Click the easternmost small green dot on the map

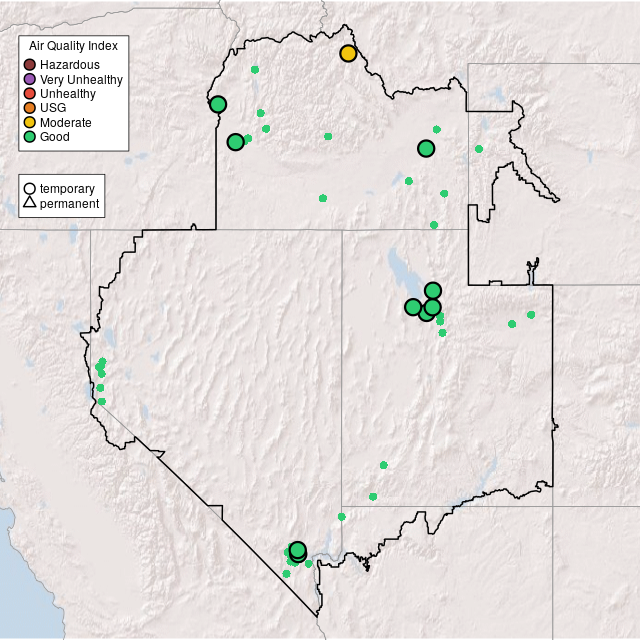coord(531,315)
